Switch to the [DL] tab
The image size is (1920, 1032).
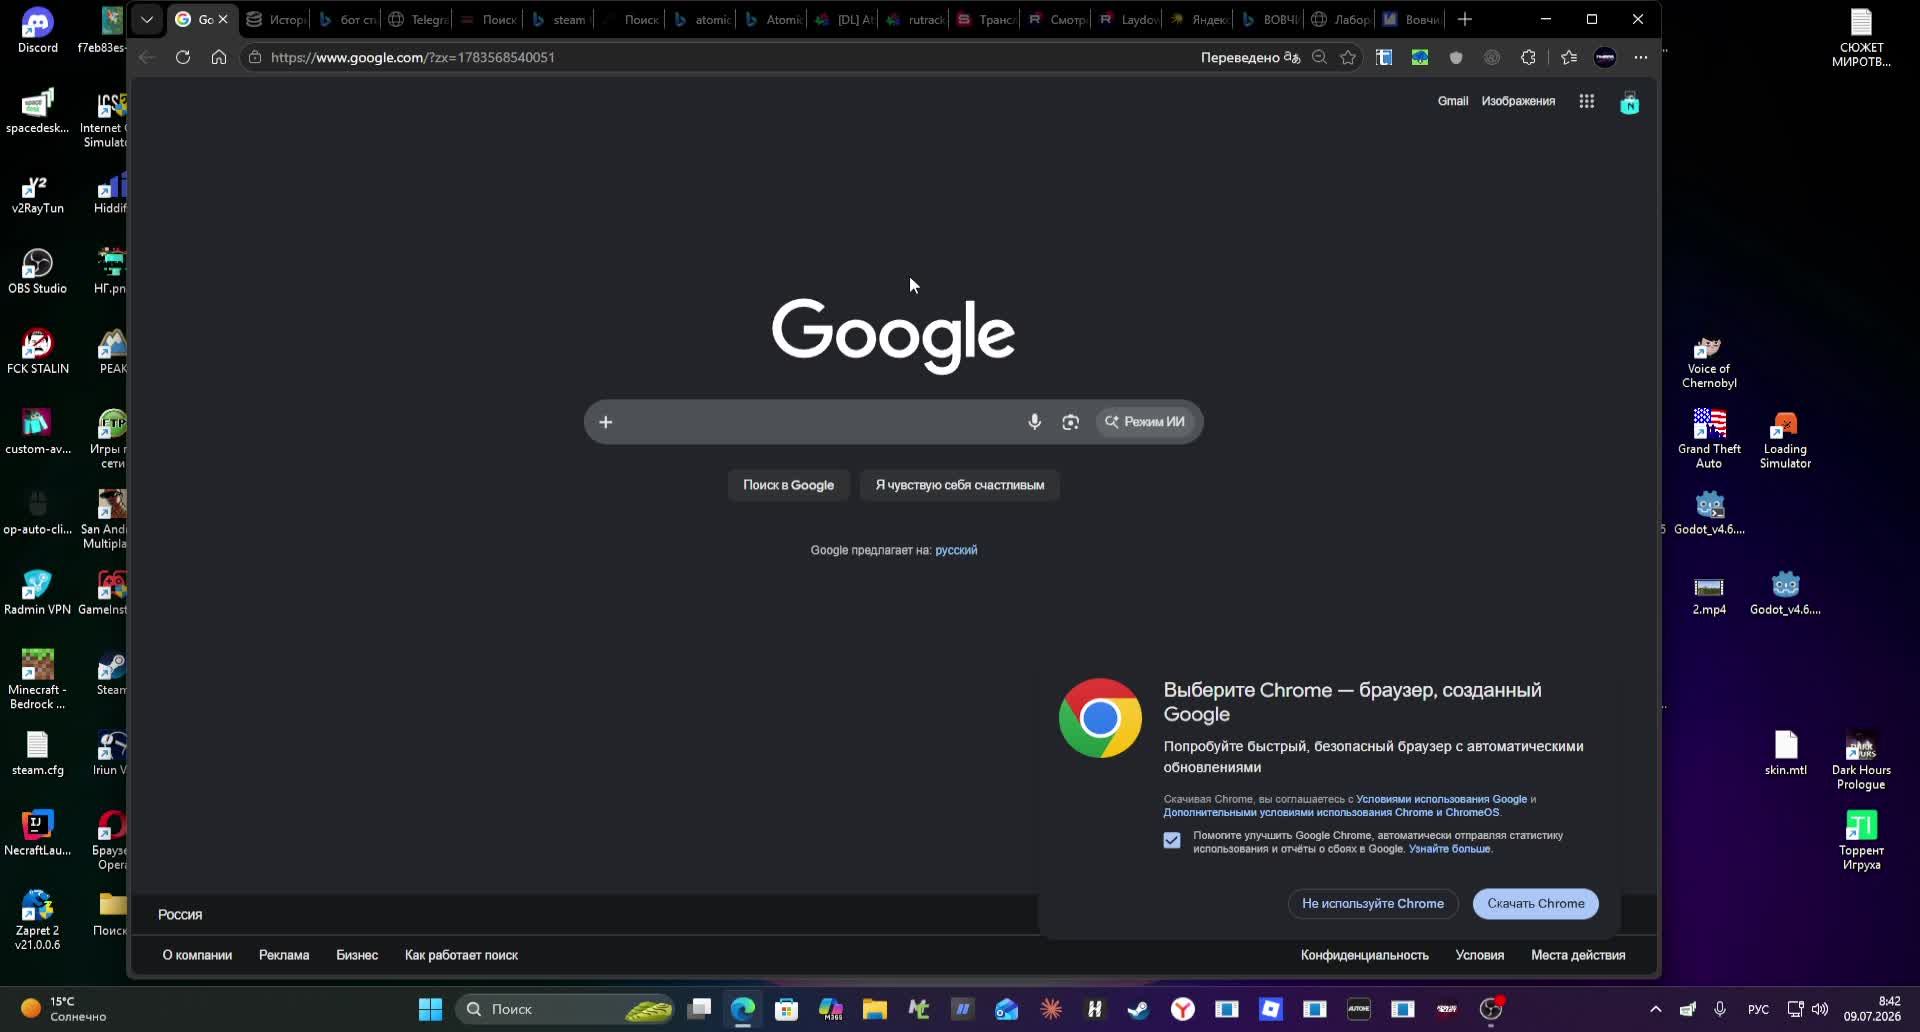(x=844, y=19)
